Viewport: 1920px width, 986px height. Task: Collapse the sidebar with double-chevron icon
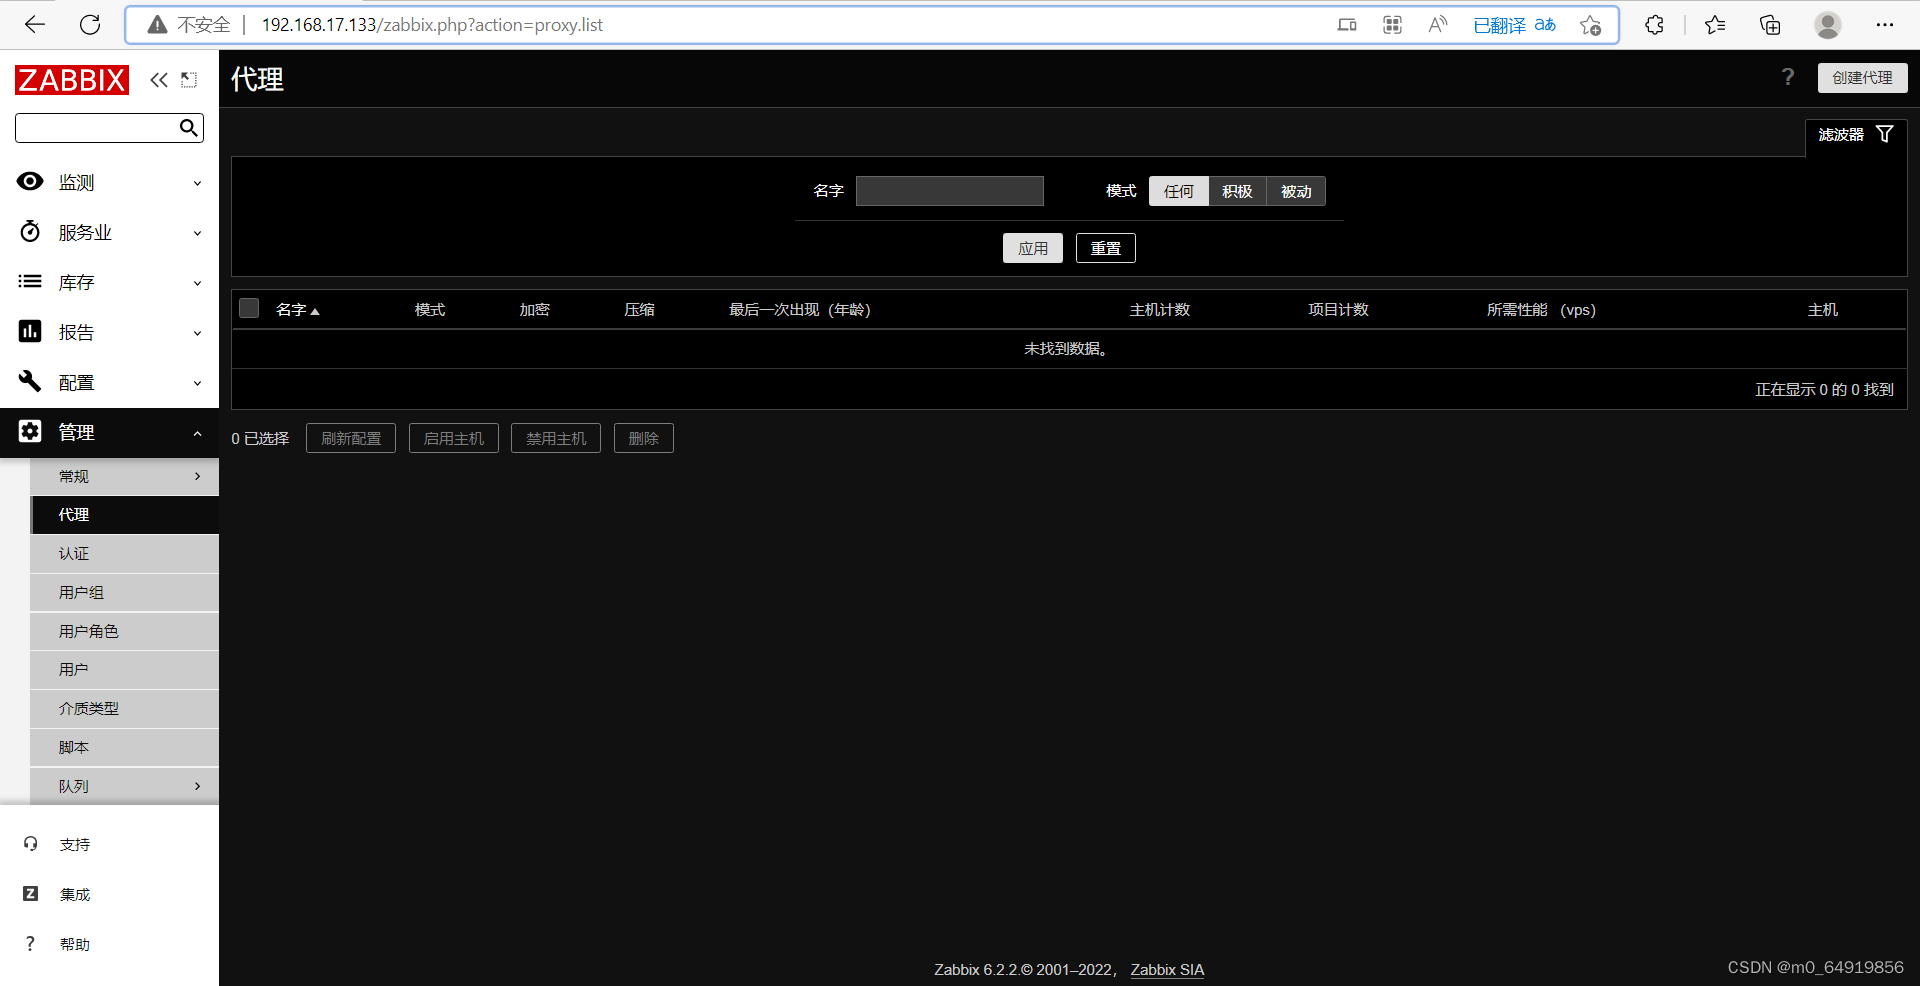click(159, 80)
